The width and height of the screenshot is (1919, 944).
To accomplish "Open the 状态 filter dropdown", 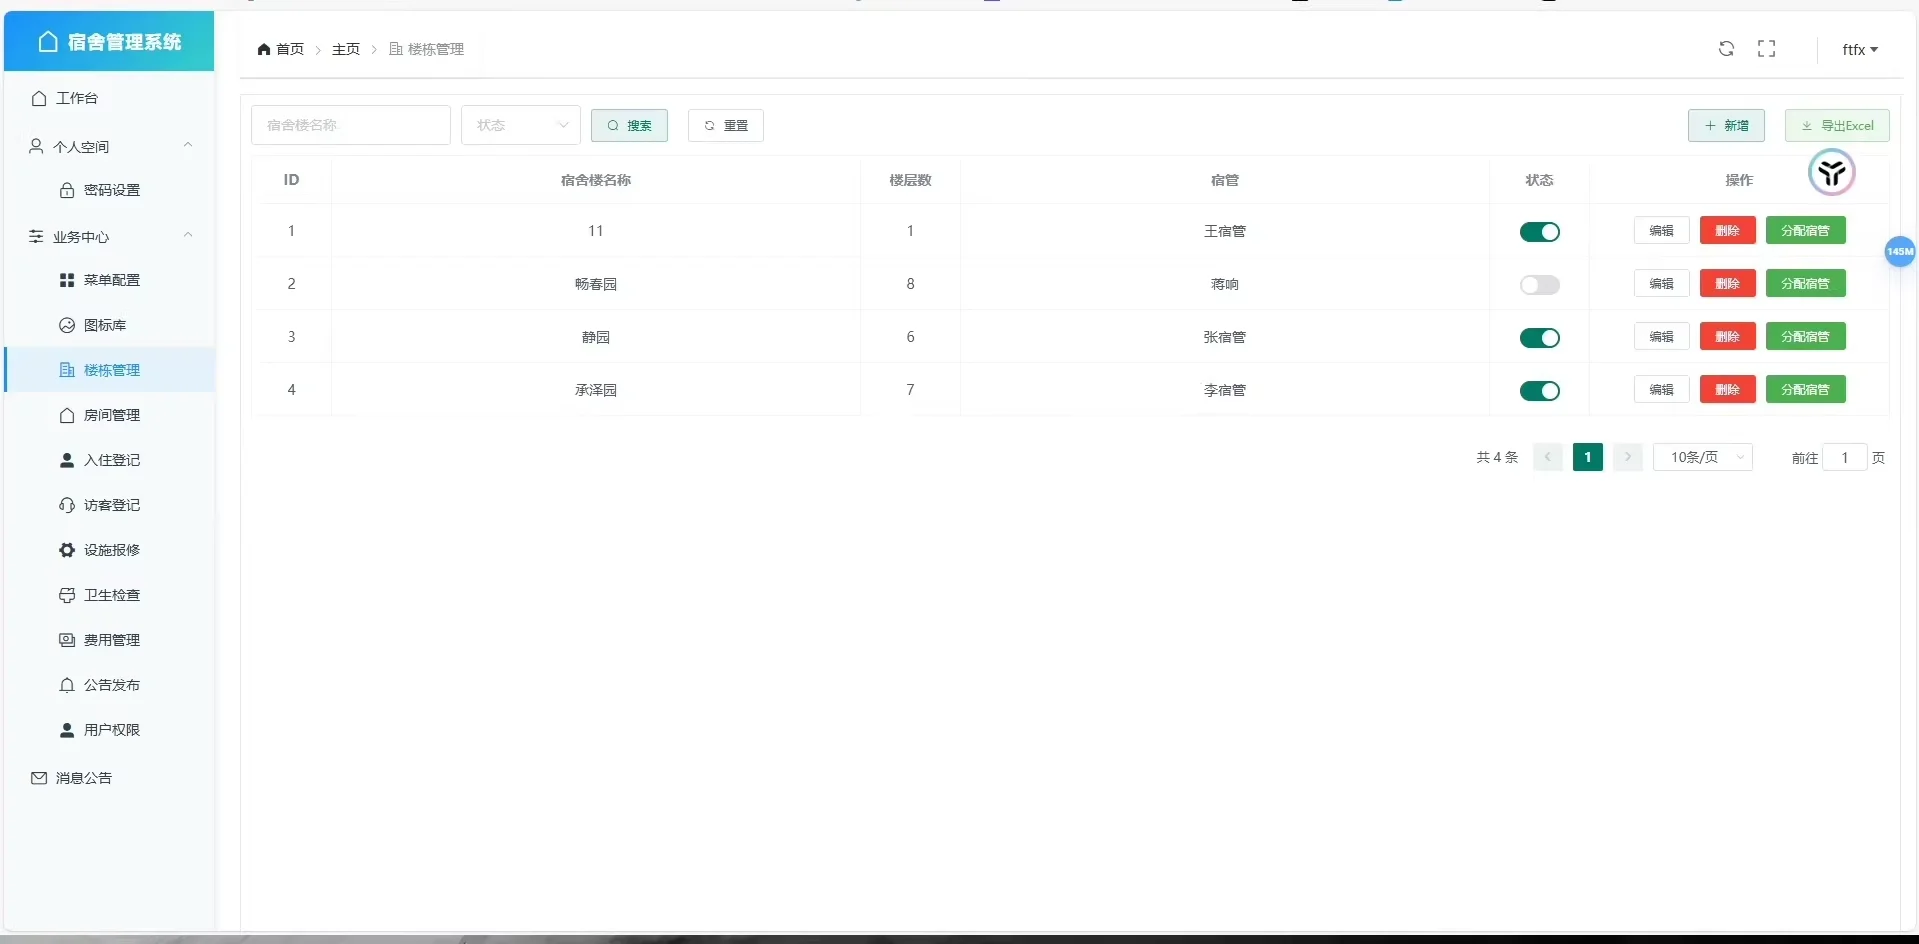I will tap(520, 125).
